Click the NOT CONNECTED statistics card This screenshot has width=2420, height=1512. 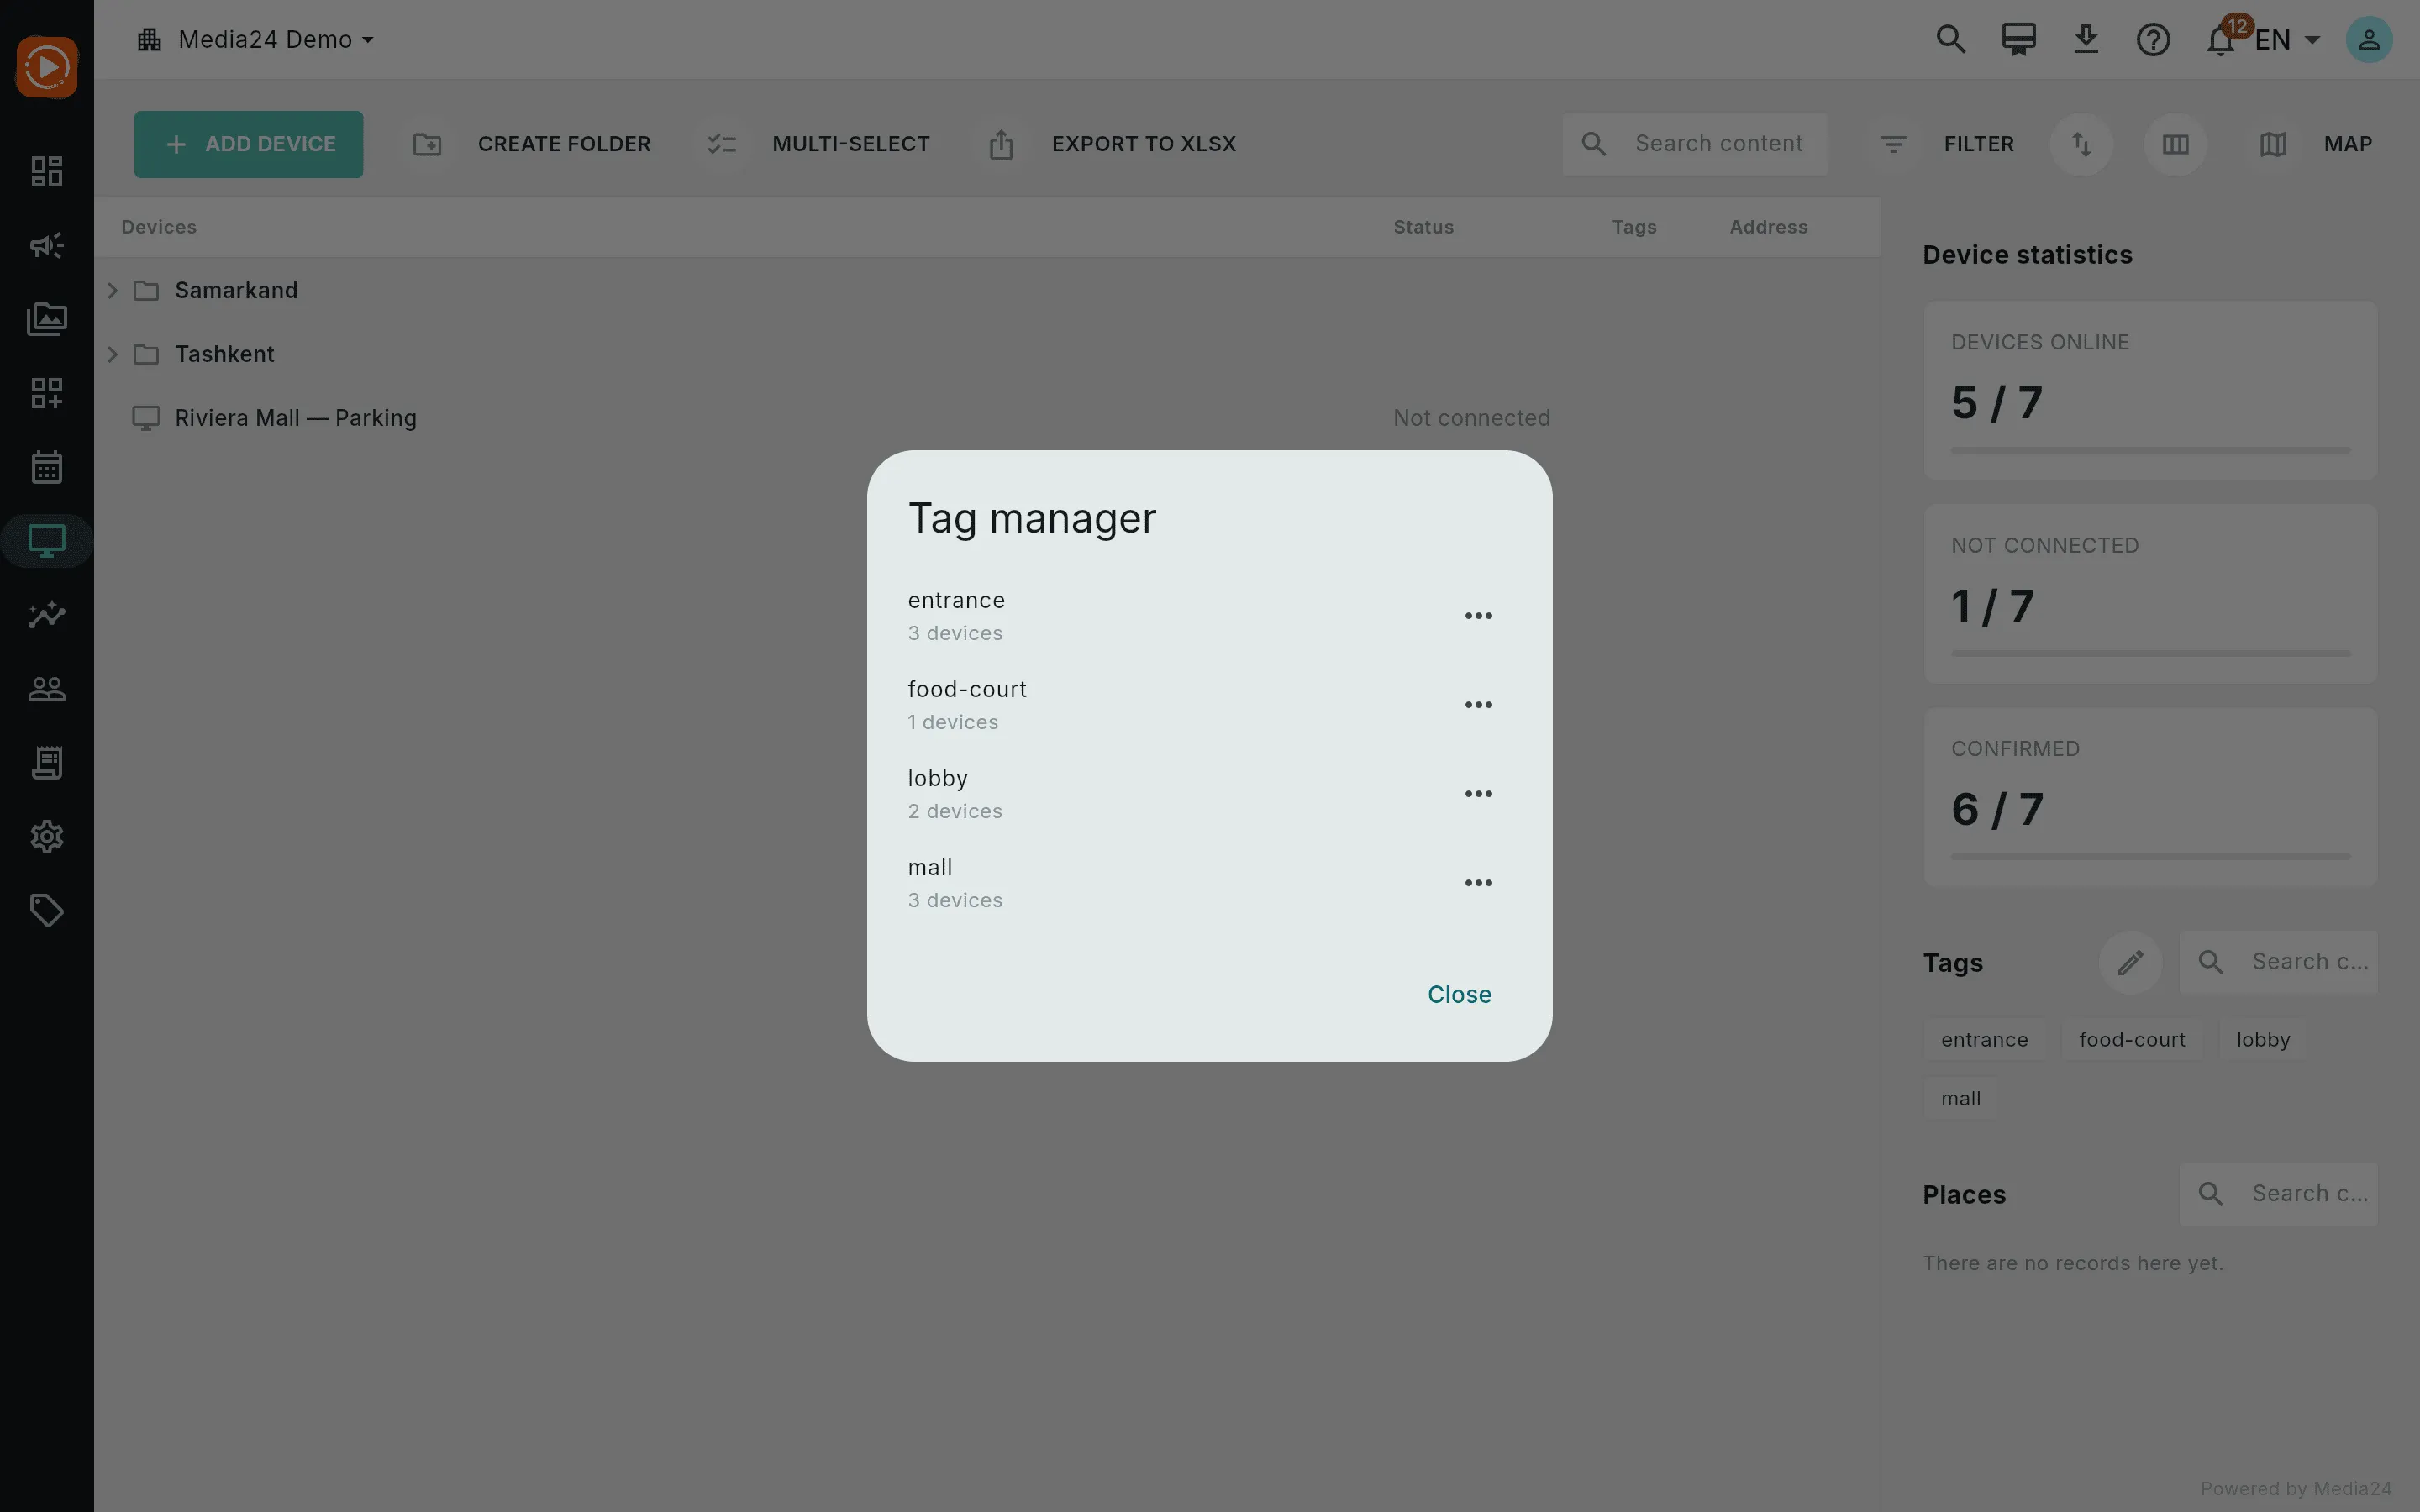pos(2150,594)
